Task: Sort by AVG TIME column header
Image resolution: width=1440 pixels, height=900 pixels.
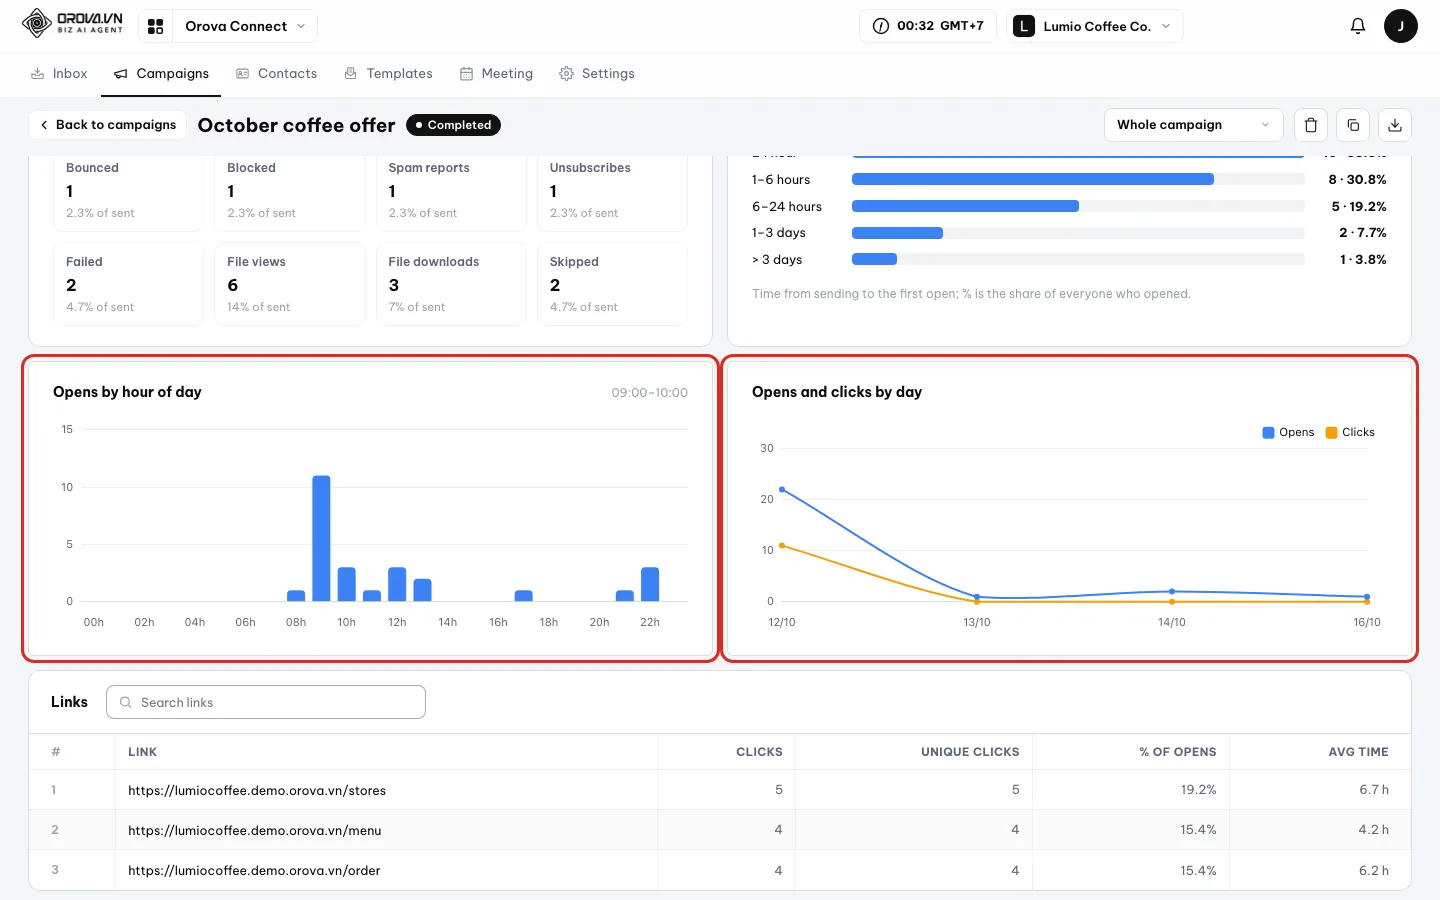Action: click(x=1358, y=752)
